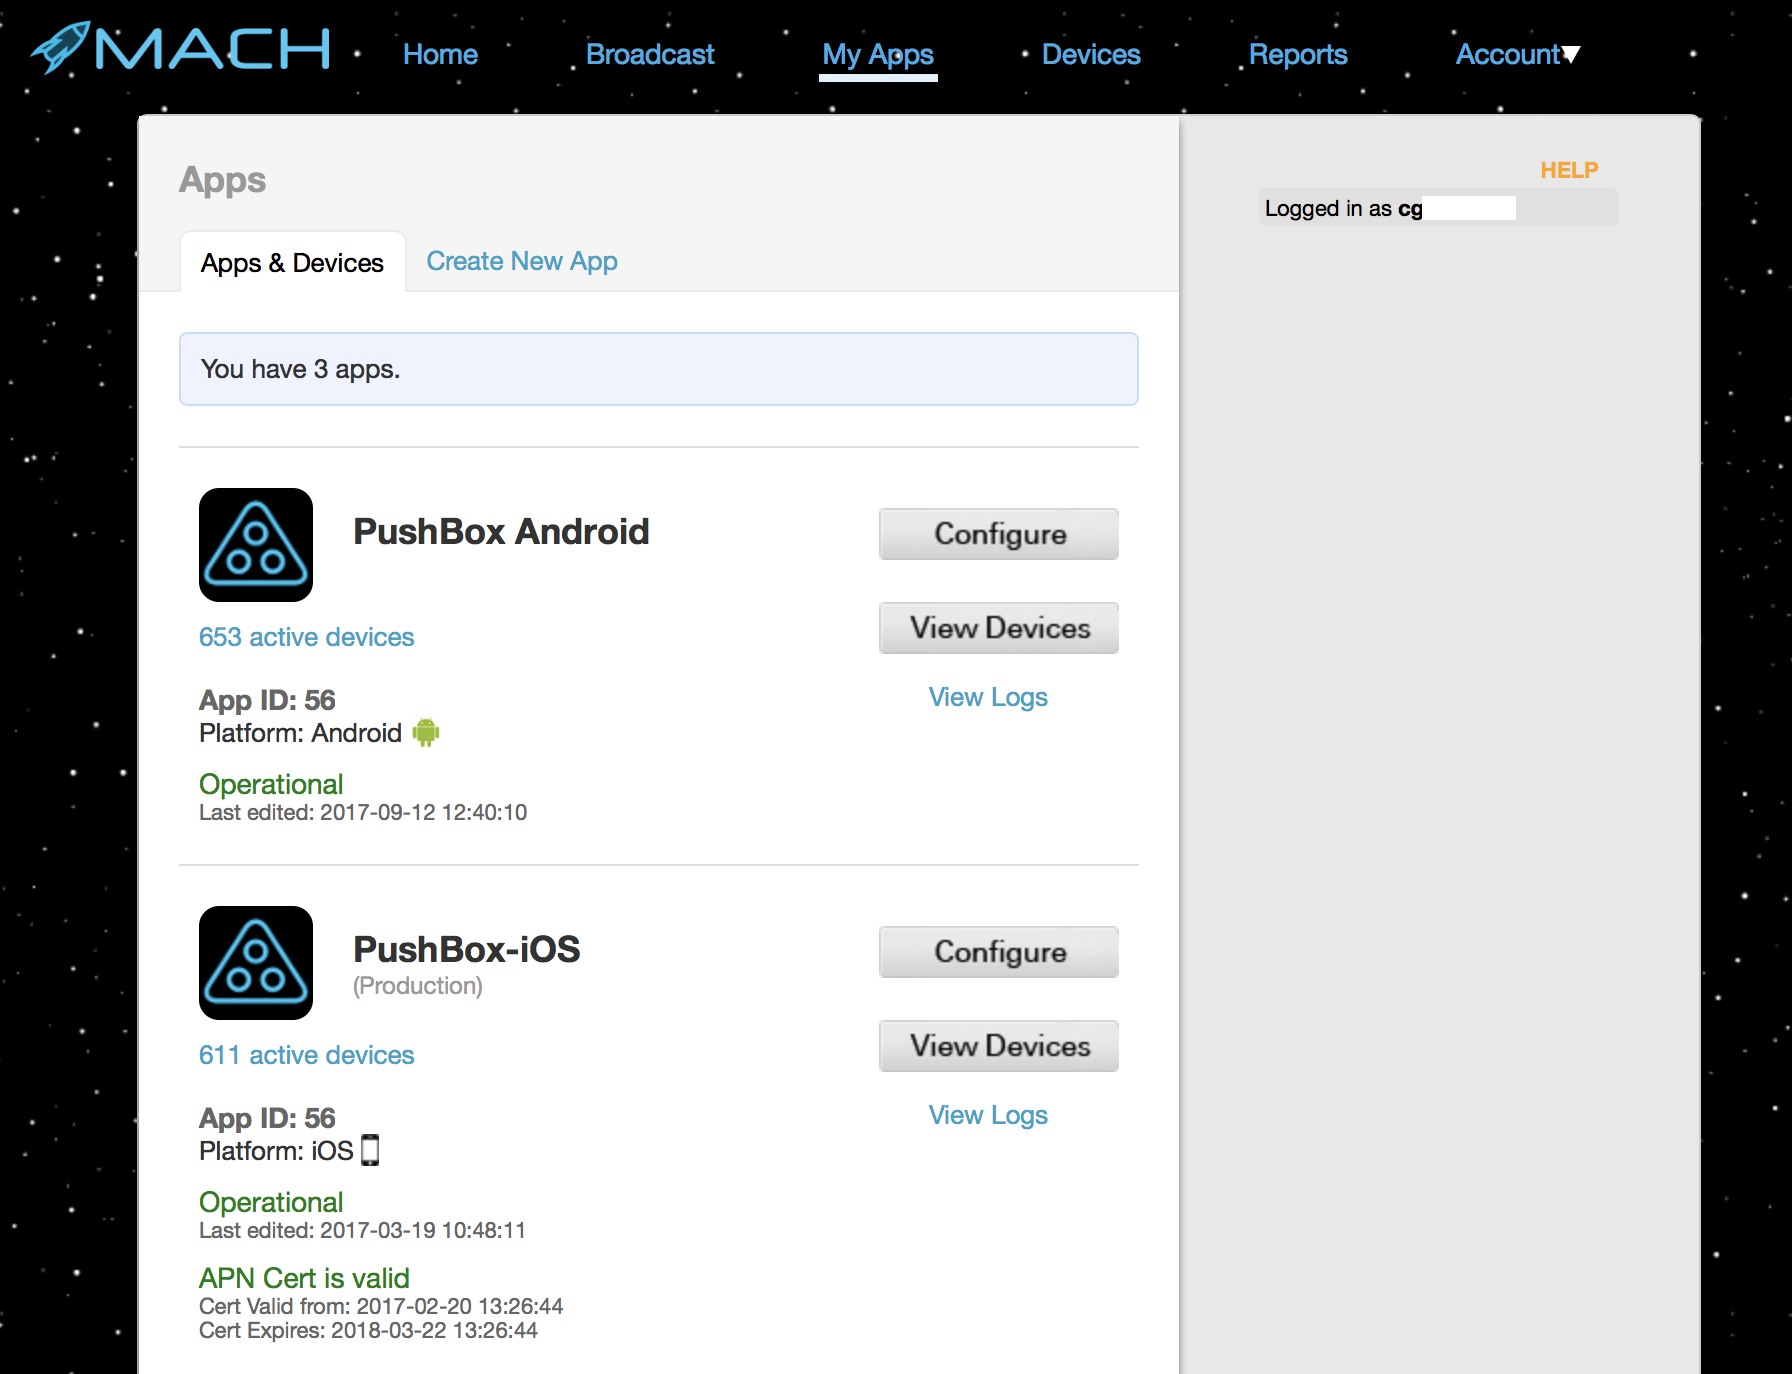The width and height of the screenshot is (1792, 1374).
Task: Click the 'You have 3 apps.' notice
Action: [658, 369]
